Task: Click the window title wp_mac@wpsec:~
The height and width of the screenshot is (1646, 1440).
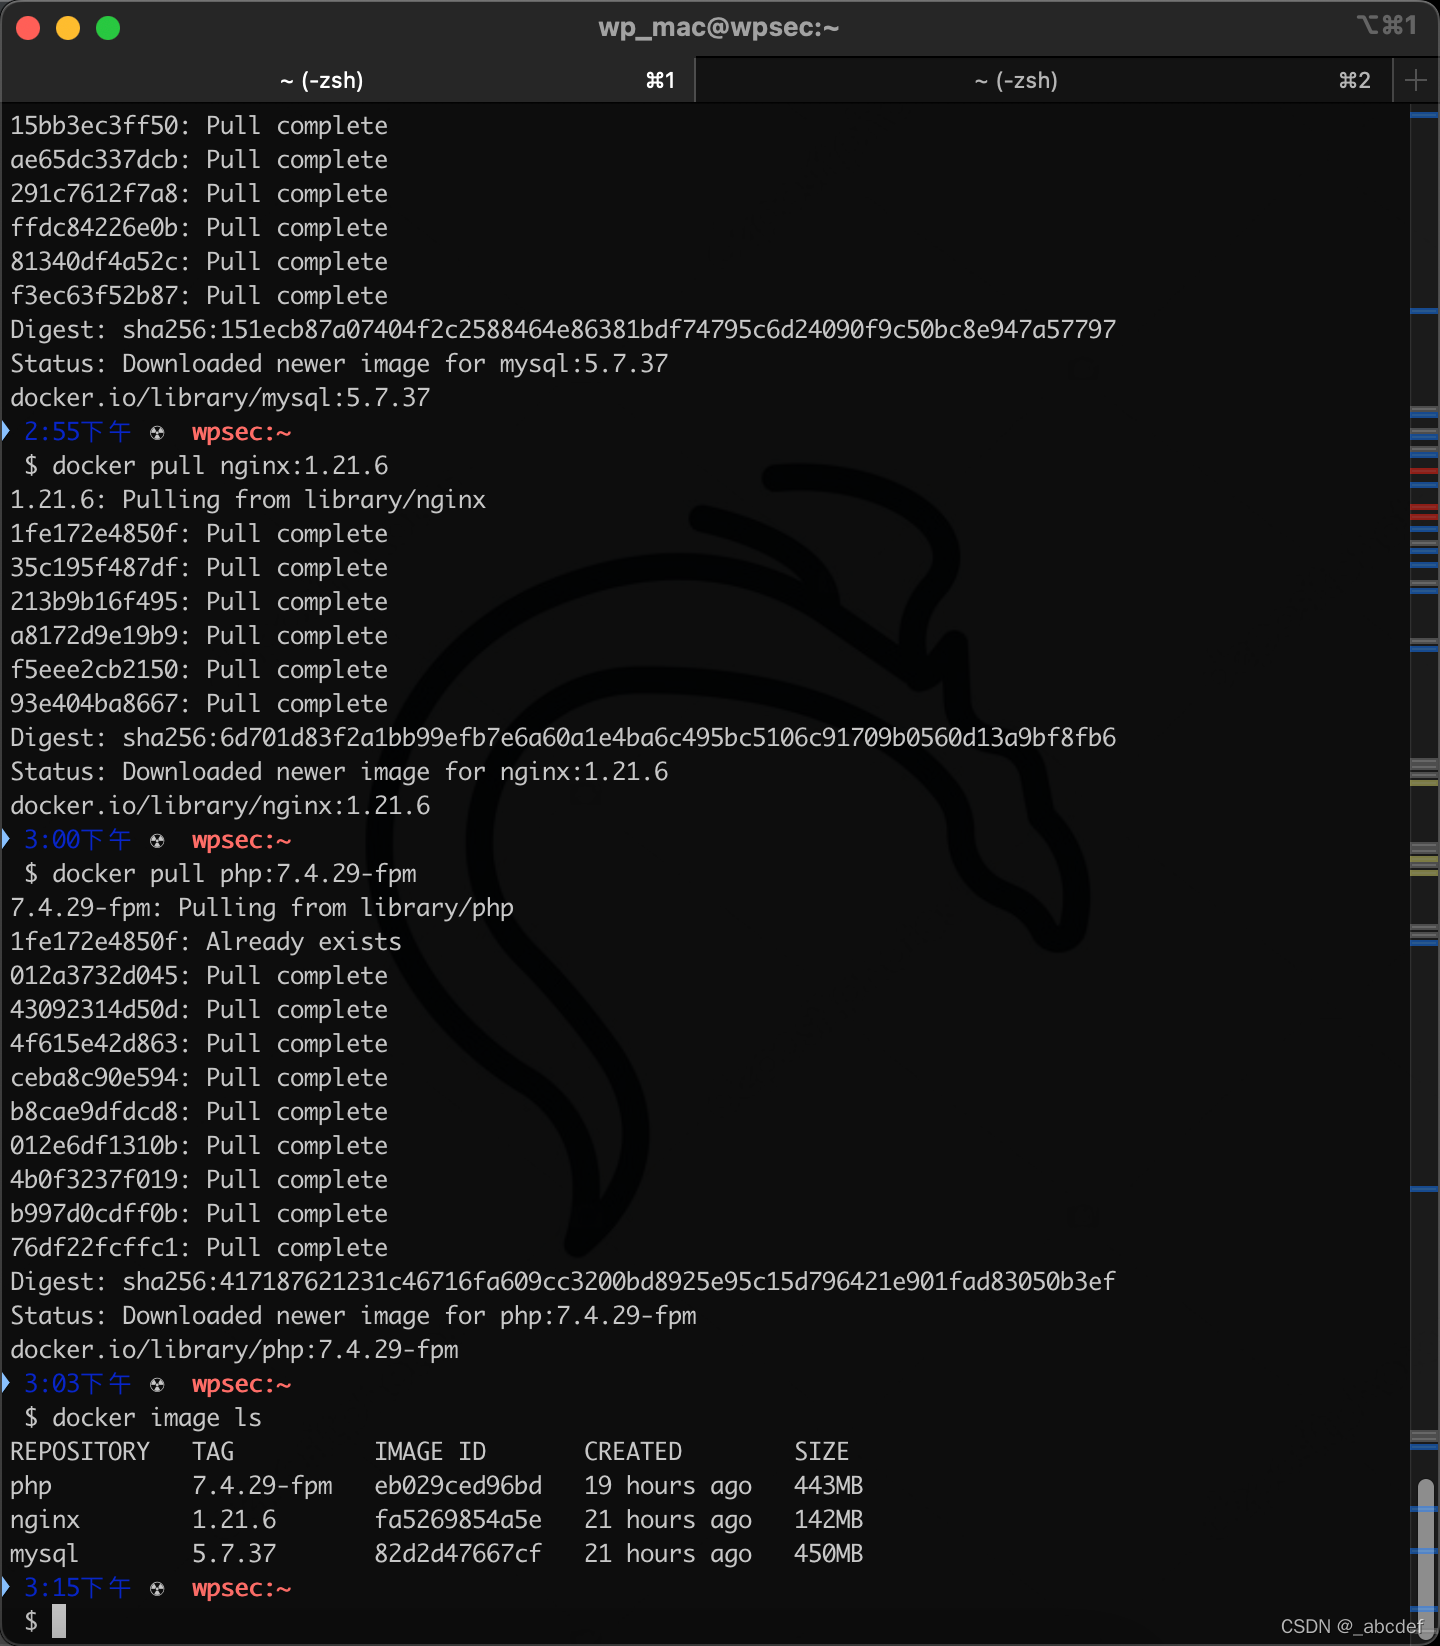Action: click(719, 27)
